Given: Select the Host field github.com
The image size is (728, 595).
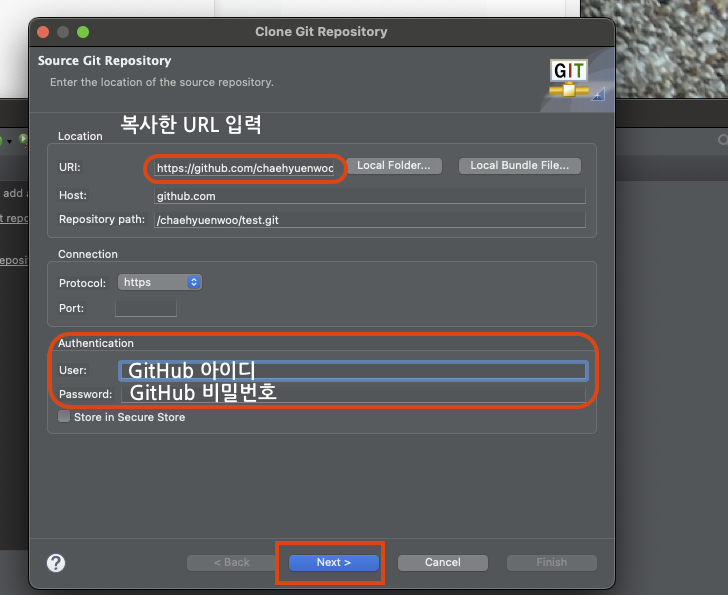Looking at the screenshot, I should [x=370, y=196].
